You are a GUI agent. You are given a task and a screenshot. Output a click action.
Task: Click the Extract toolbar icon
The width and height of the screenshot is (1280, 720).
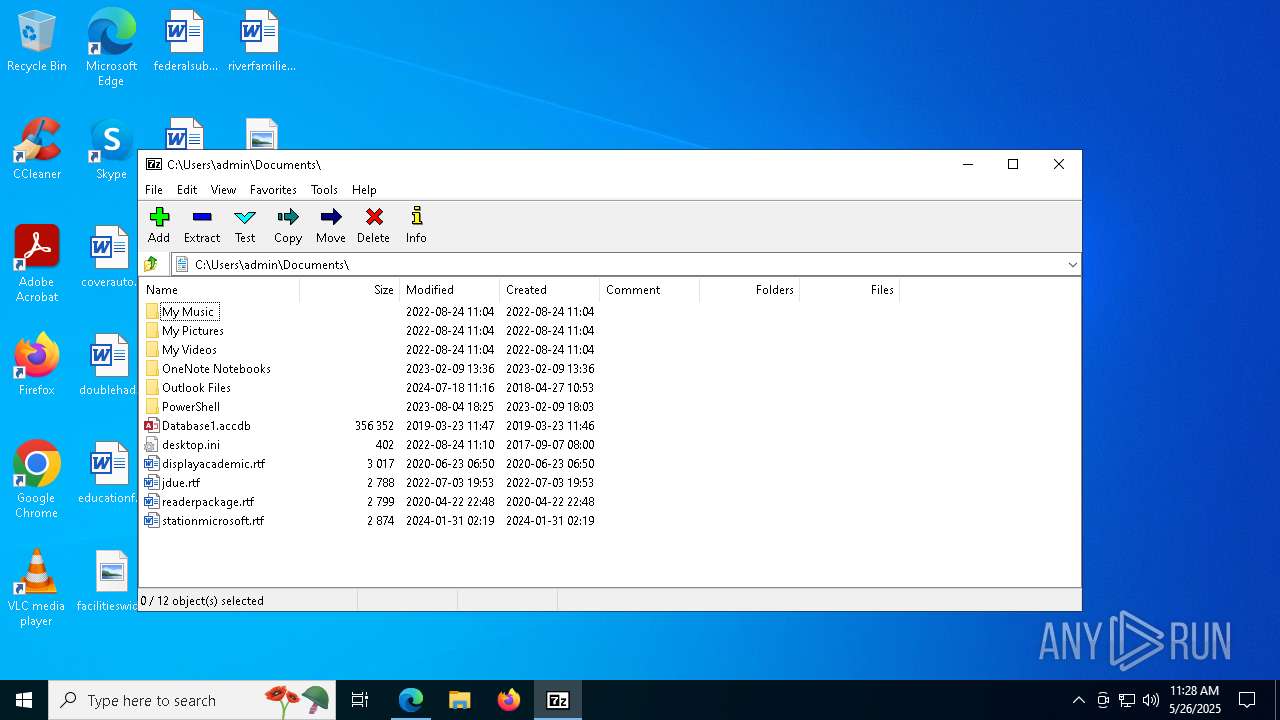[202, 217]
